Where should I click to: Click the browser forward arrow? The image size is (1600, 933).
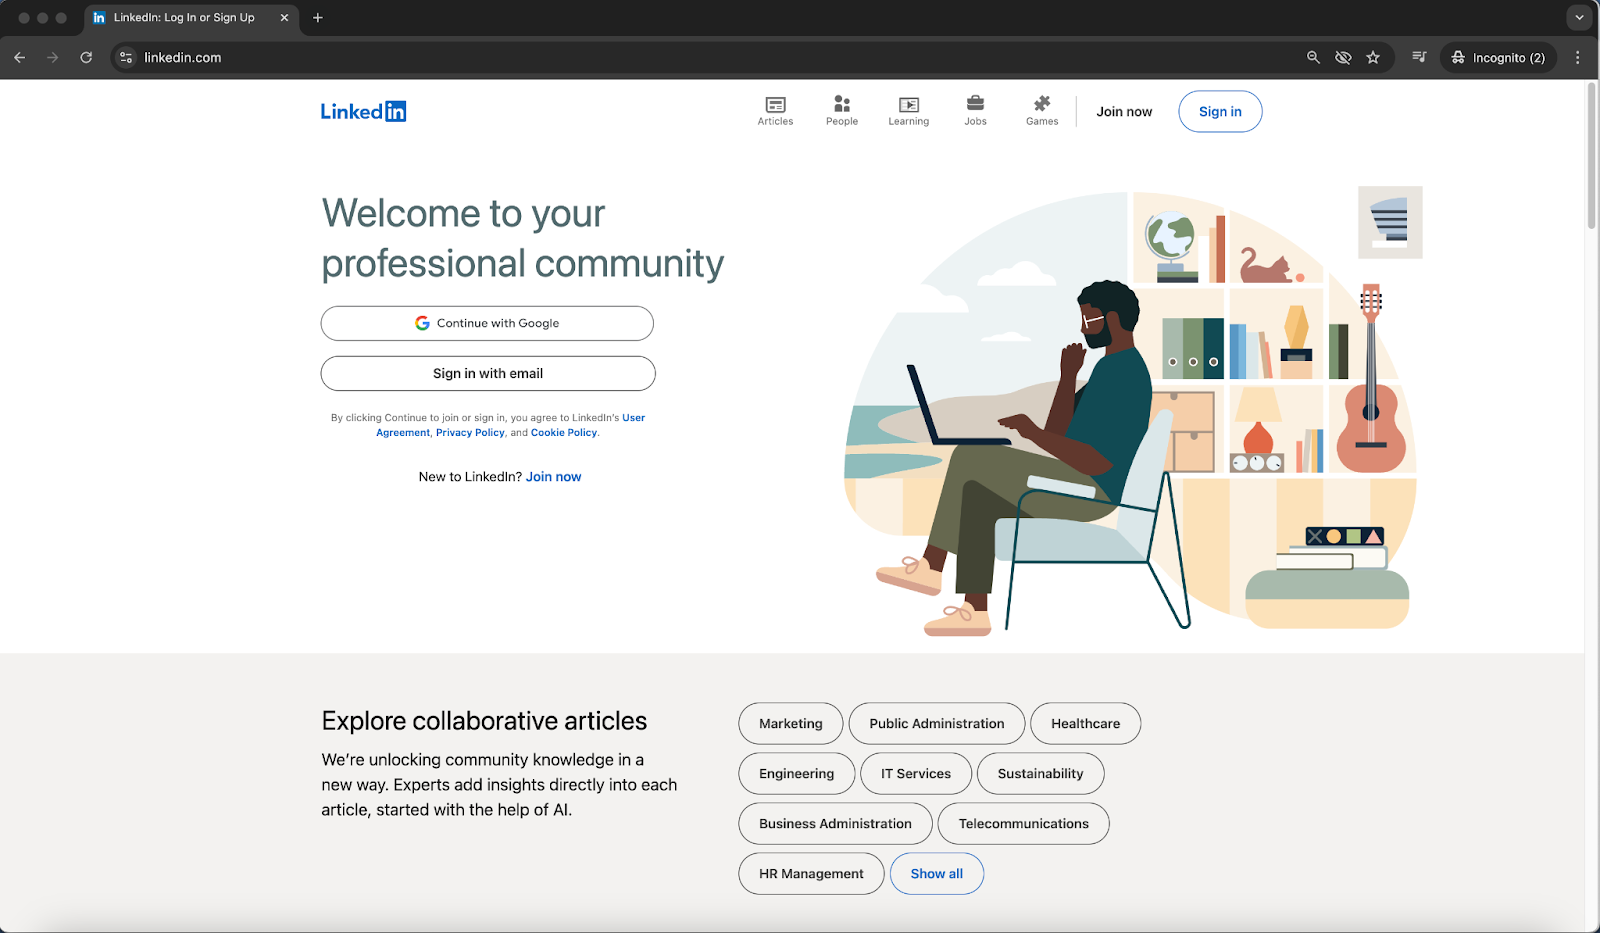coord(53,57)
